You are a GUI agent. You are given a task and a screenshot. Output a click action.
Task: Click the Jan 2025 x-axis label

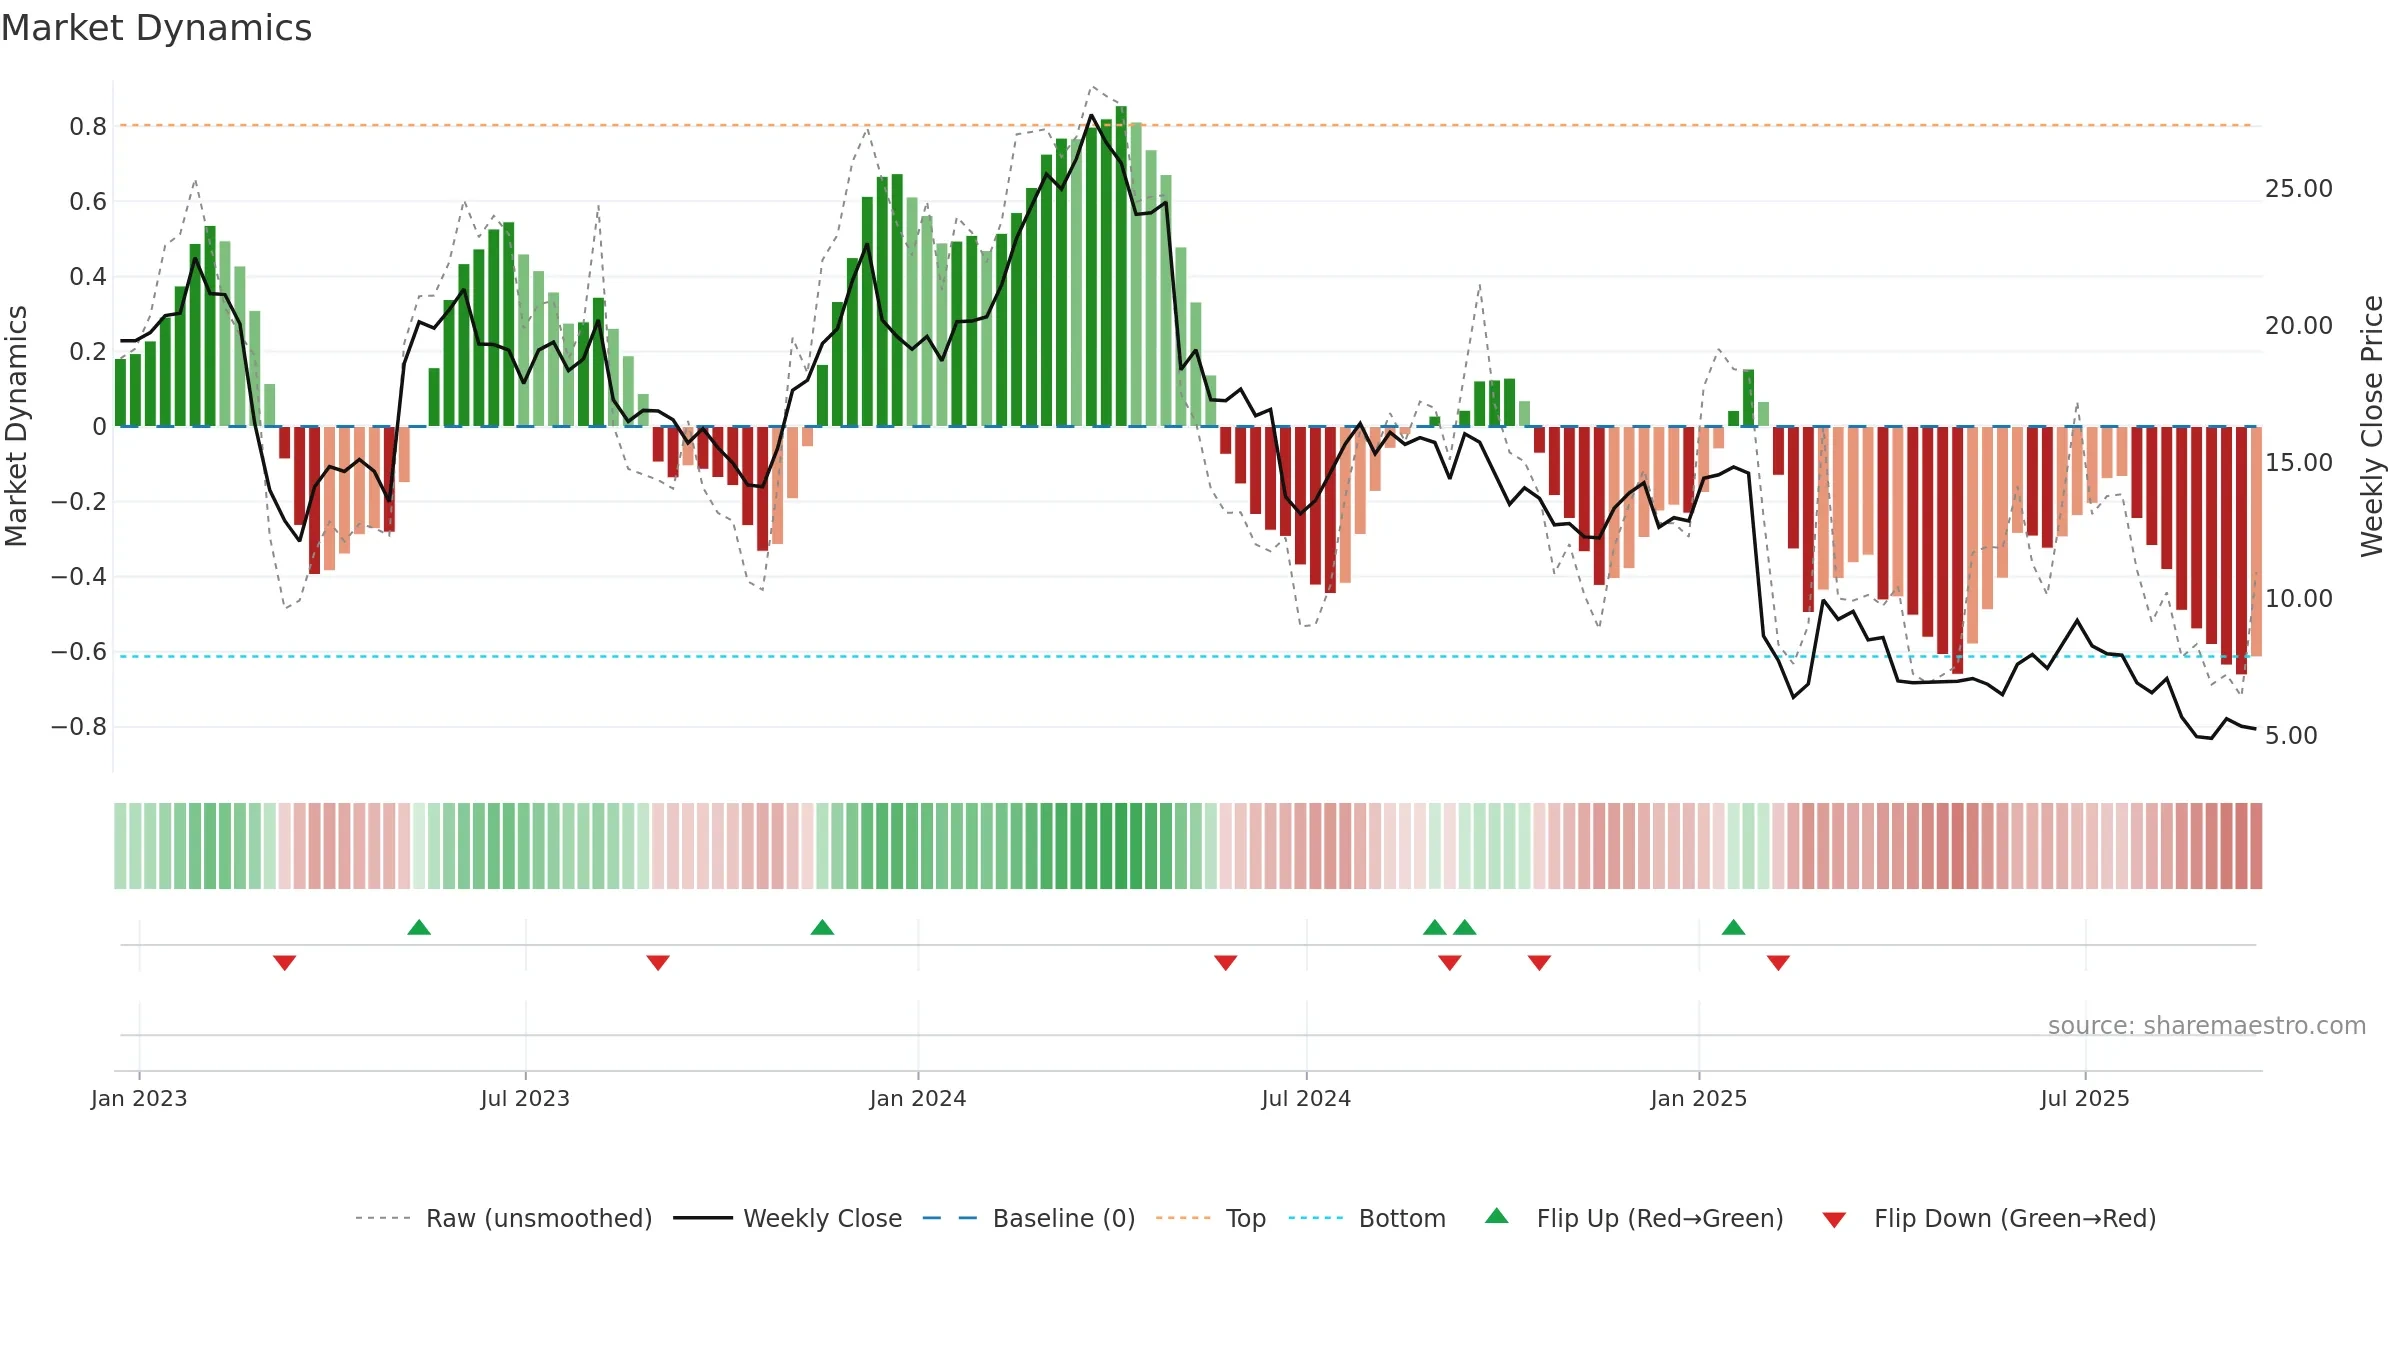coord(1699,1098)
